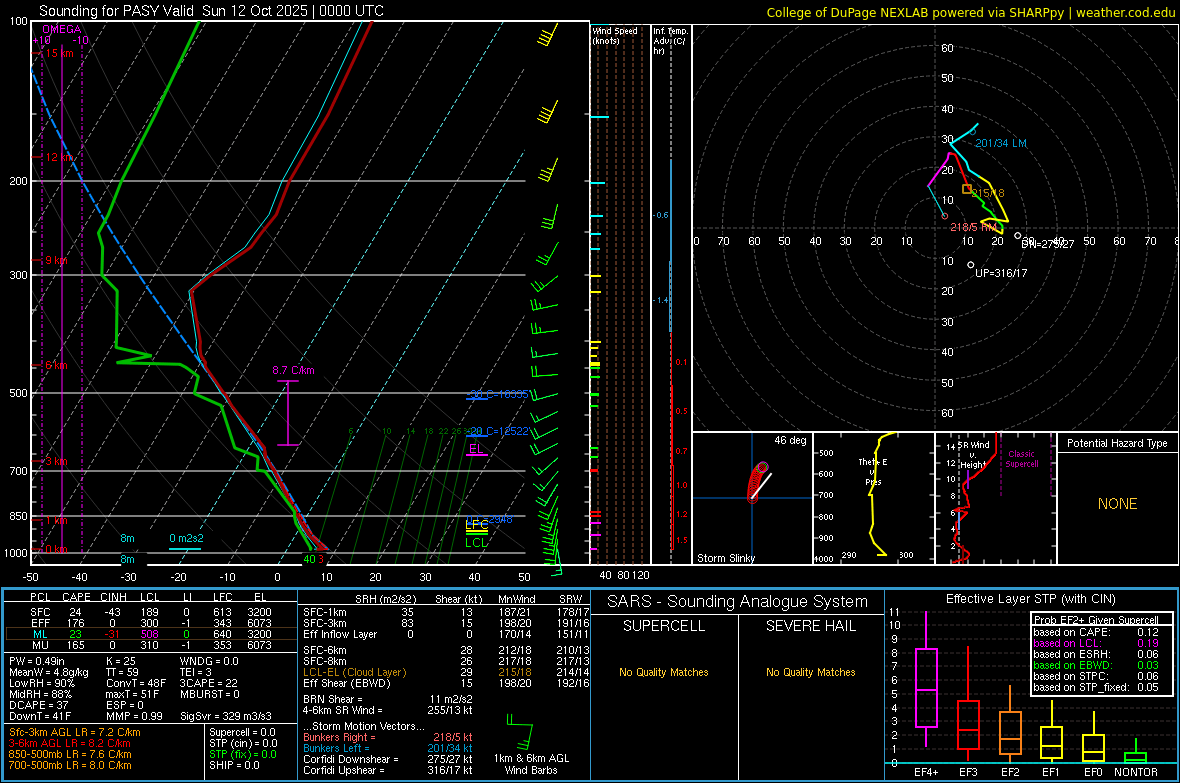Click the EFF parcel row label

click(40, 623)
